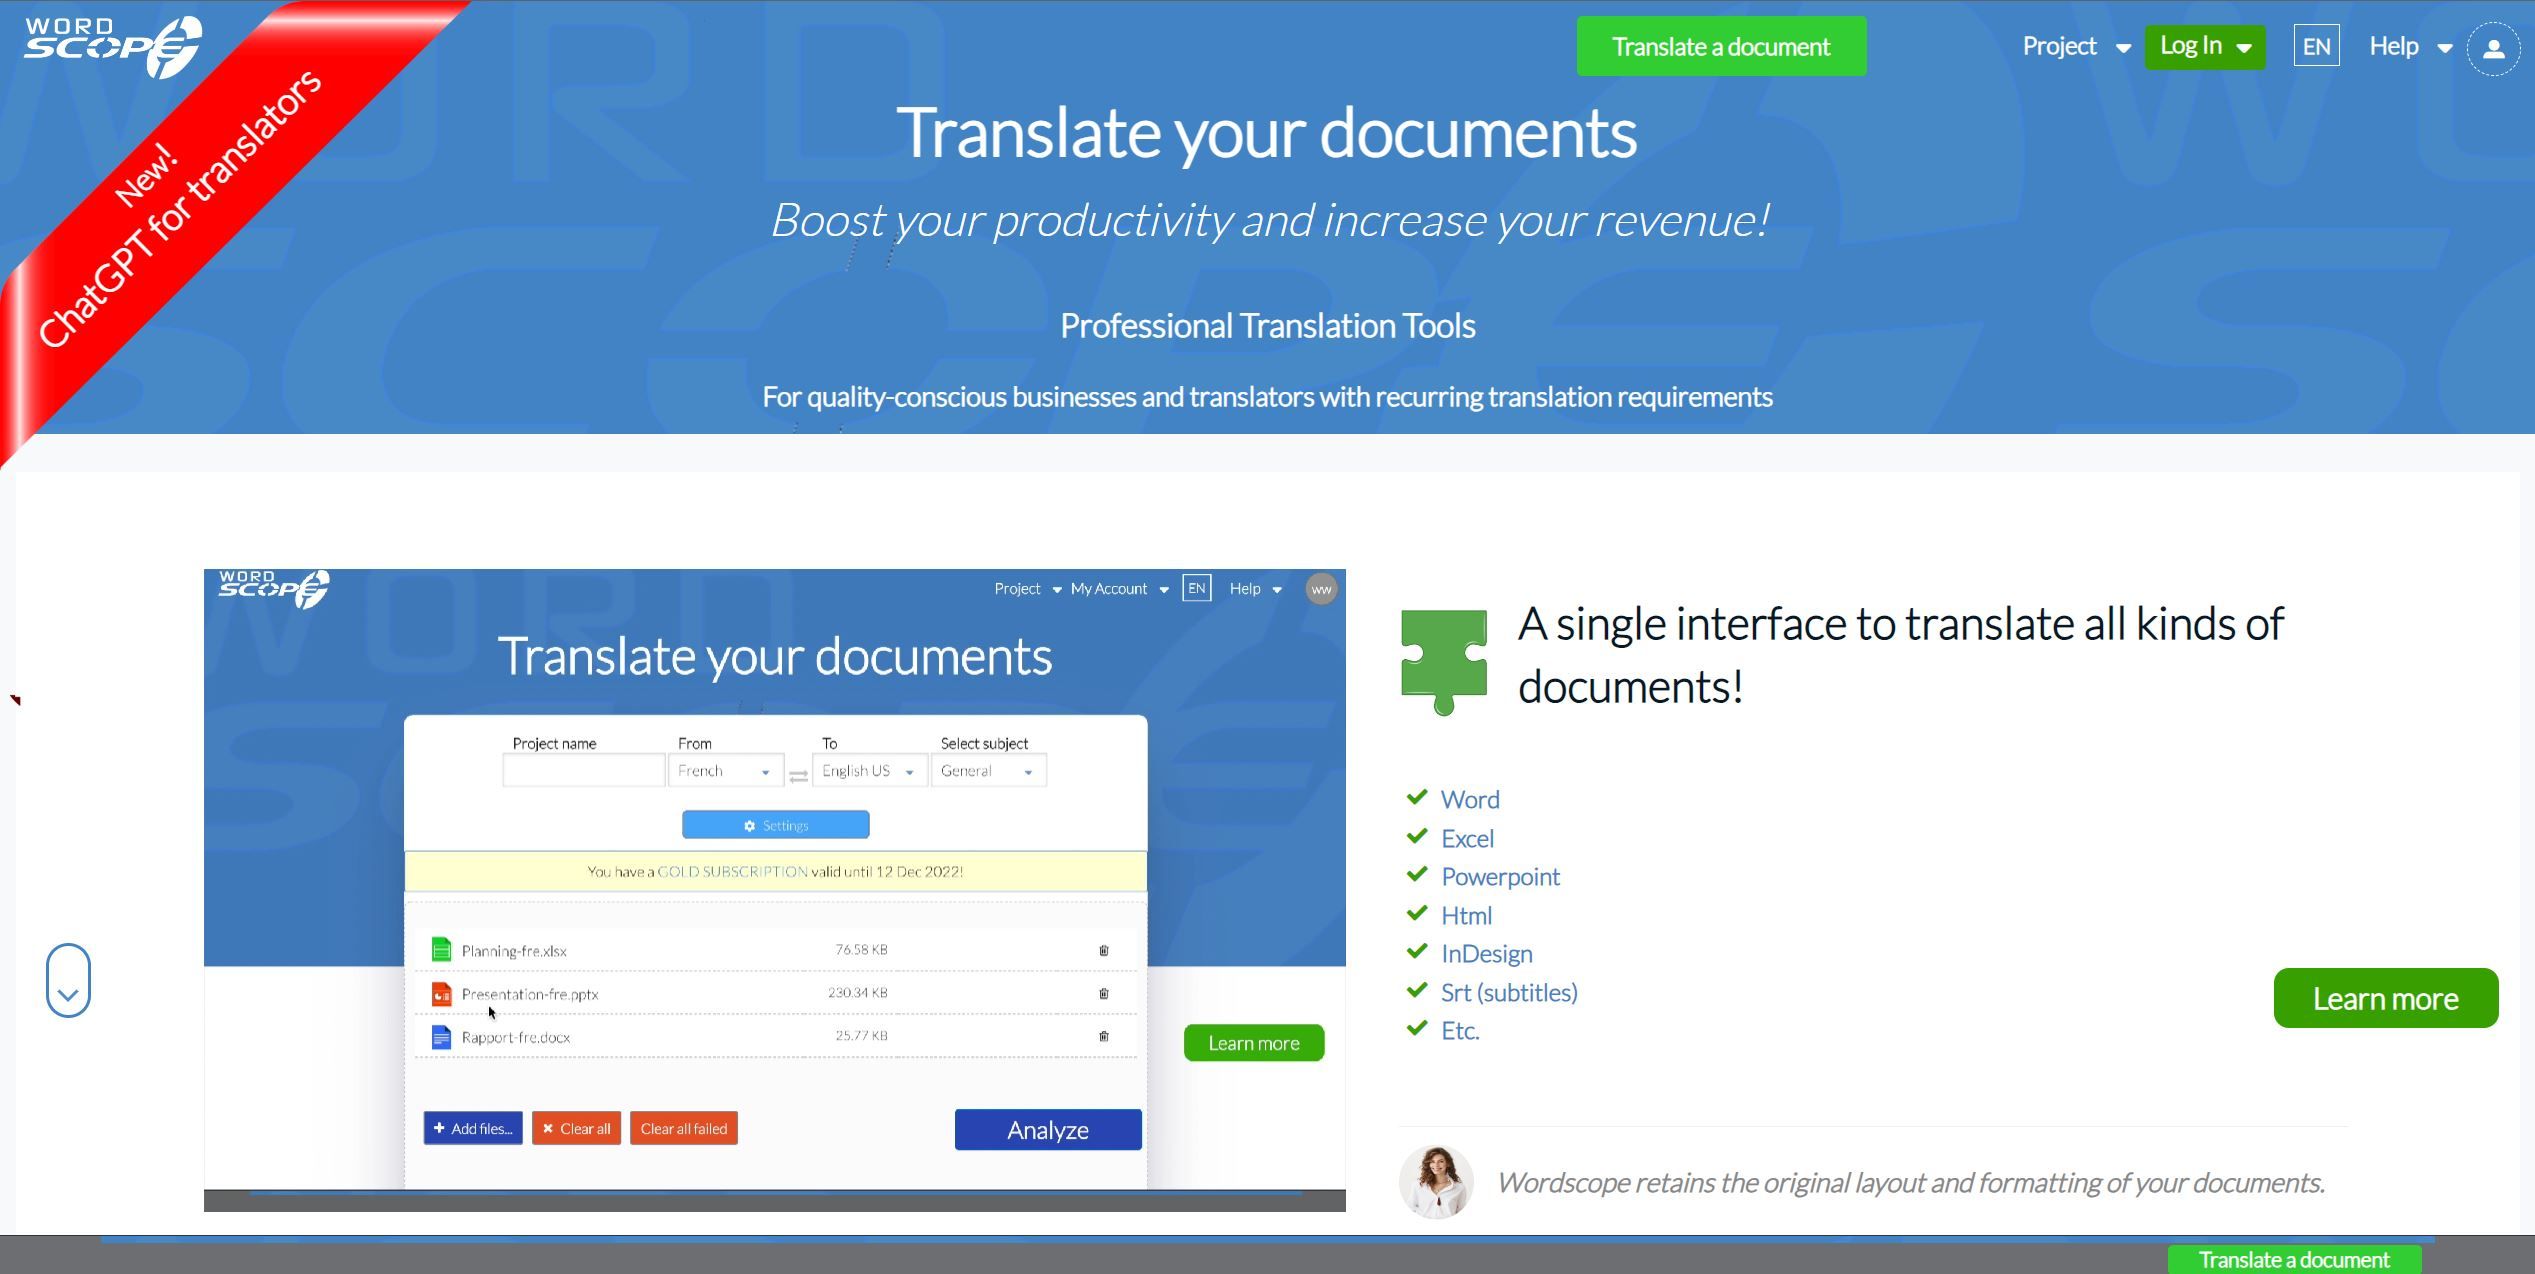This screenshot has height=1274, width=2535.
Task: Click the swap languages arrows icon in preview
Action: pos(798,775)
